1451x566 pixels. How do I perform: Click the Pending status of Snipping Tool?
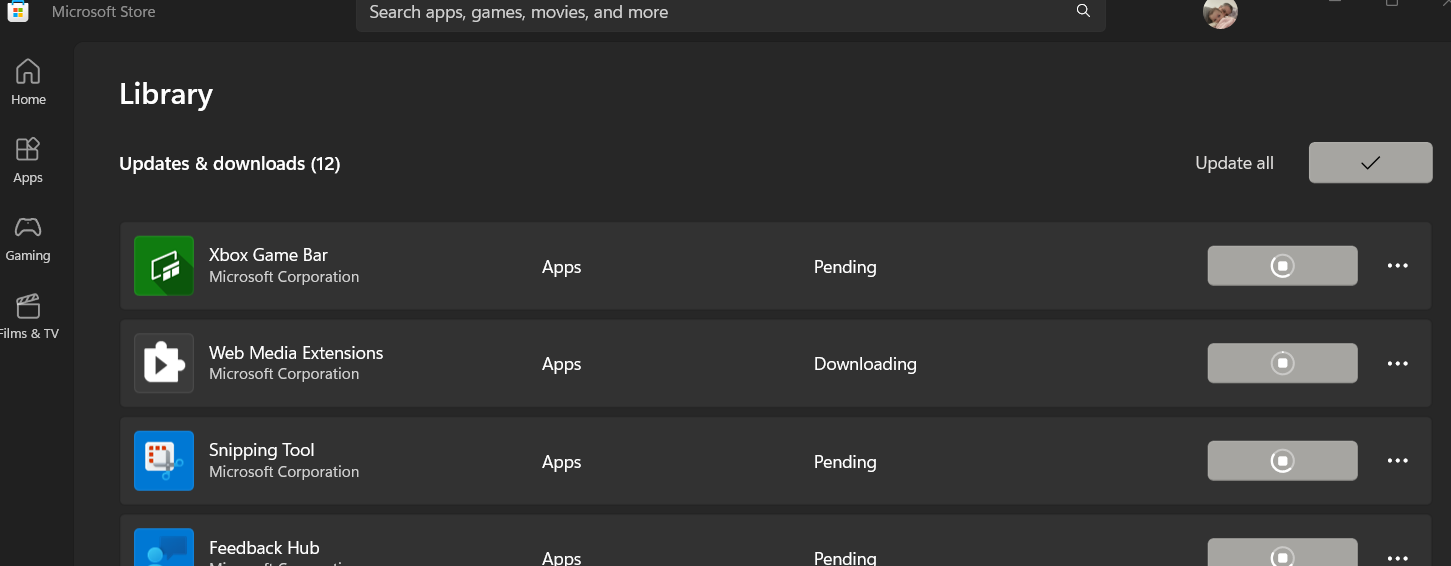(x=845, y=462)
